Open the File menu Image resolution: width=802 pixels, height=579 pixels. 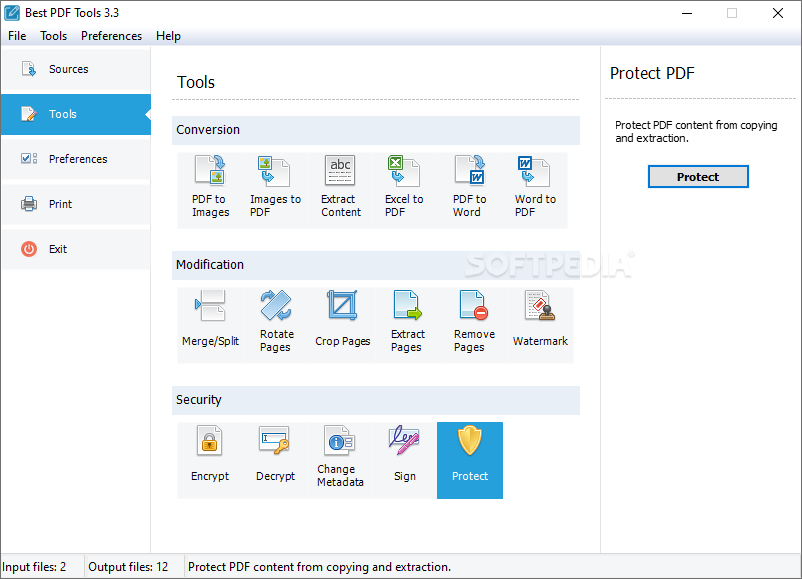click(17, 36)
